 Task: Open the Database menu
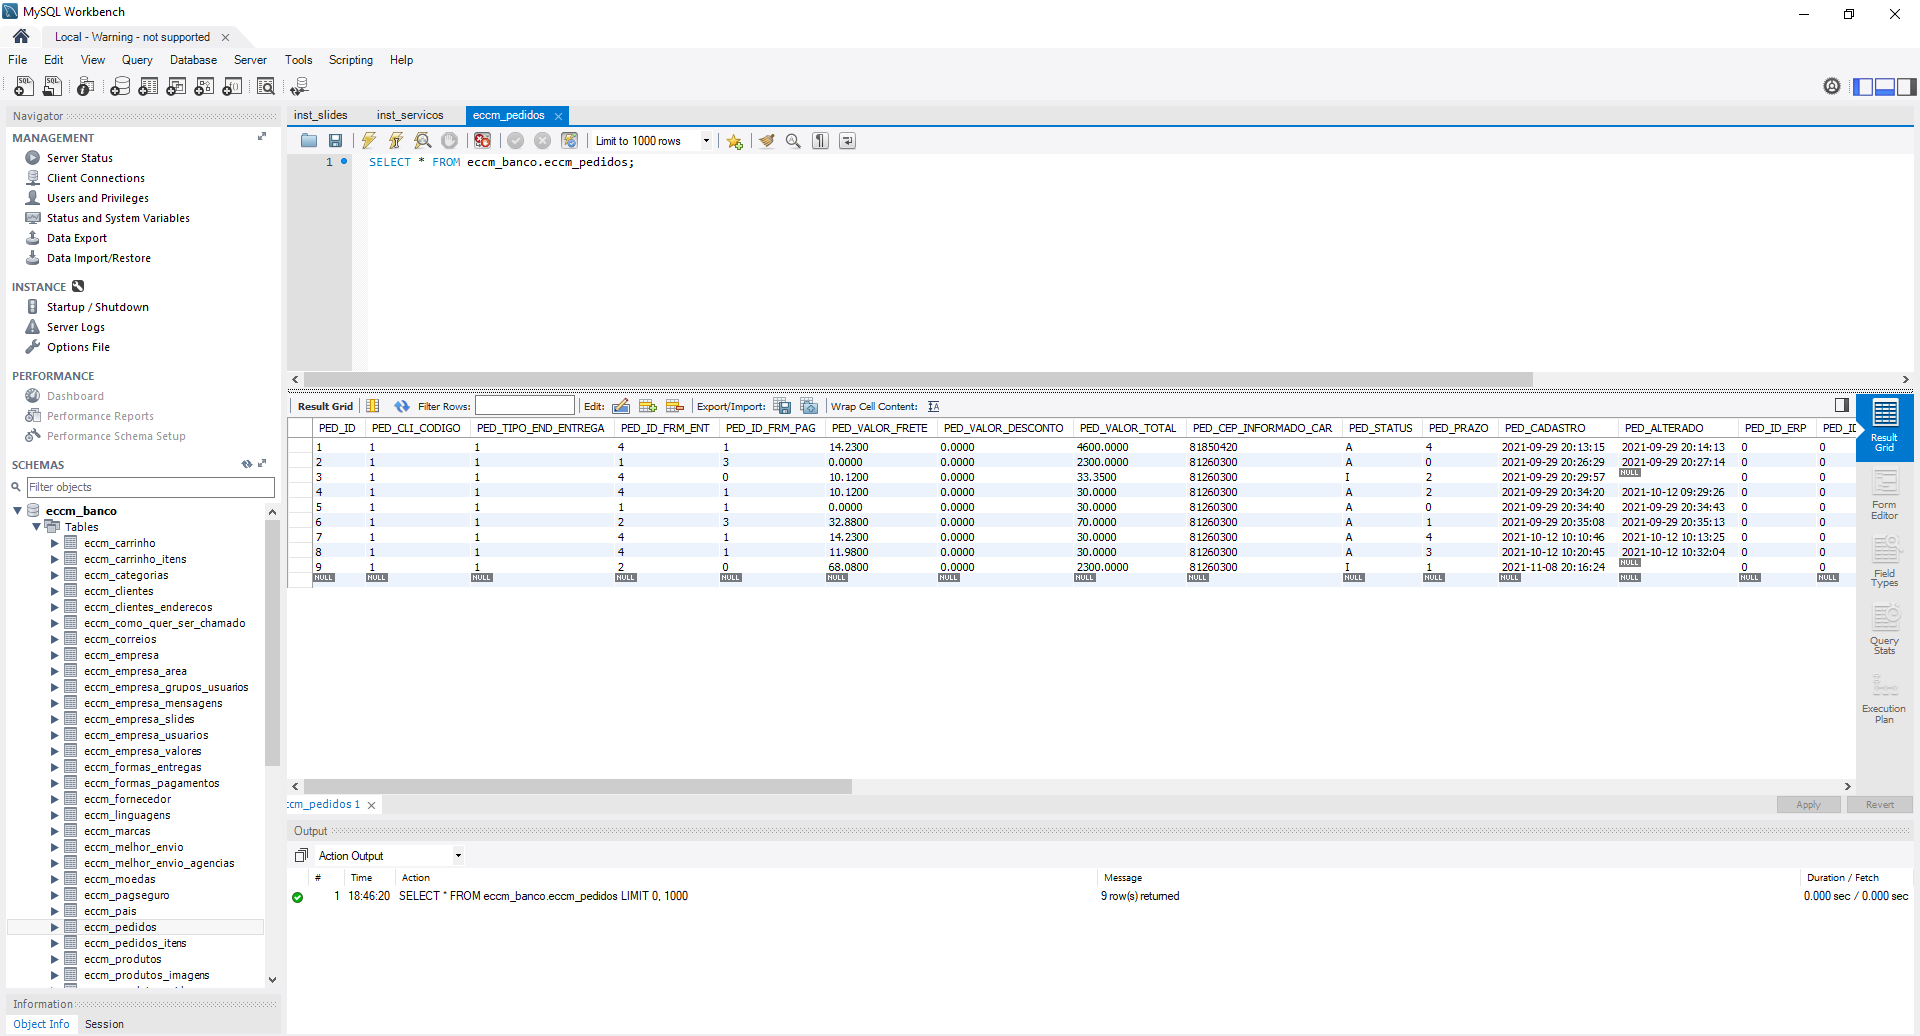pyautogui.click(x=193, y=60)
